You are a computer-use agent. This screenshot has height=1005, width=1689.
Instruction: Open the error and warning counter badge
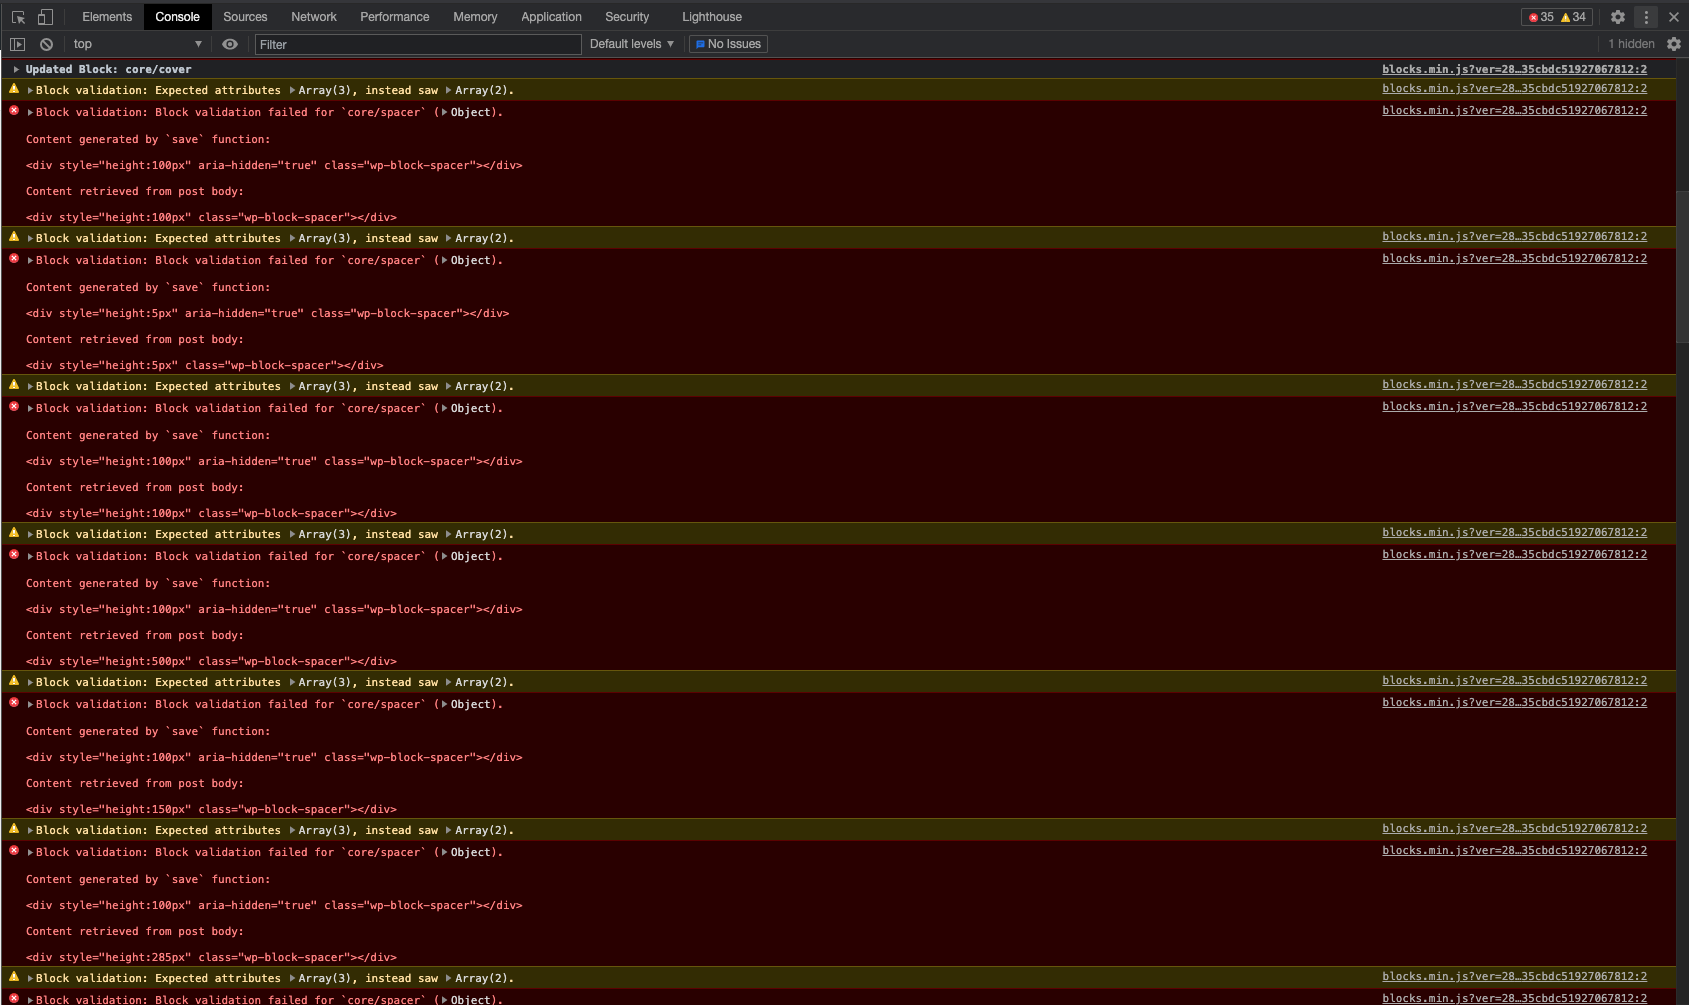coord(1557,17)
